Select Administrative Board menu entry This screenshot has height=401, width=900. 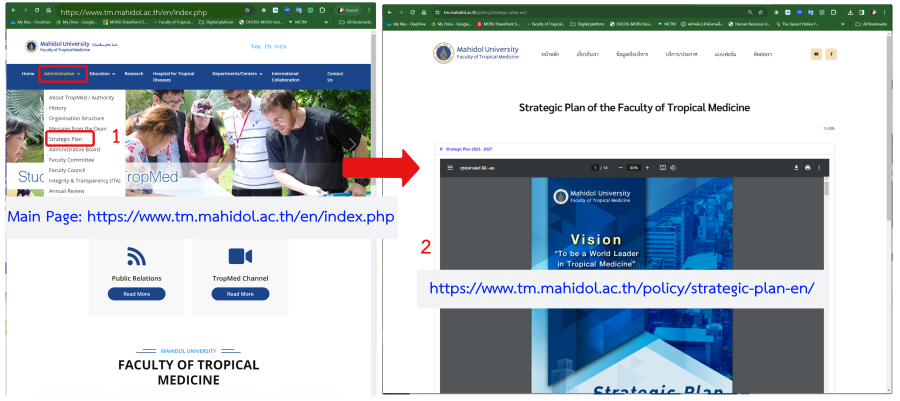point(74,149)
